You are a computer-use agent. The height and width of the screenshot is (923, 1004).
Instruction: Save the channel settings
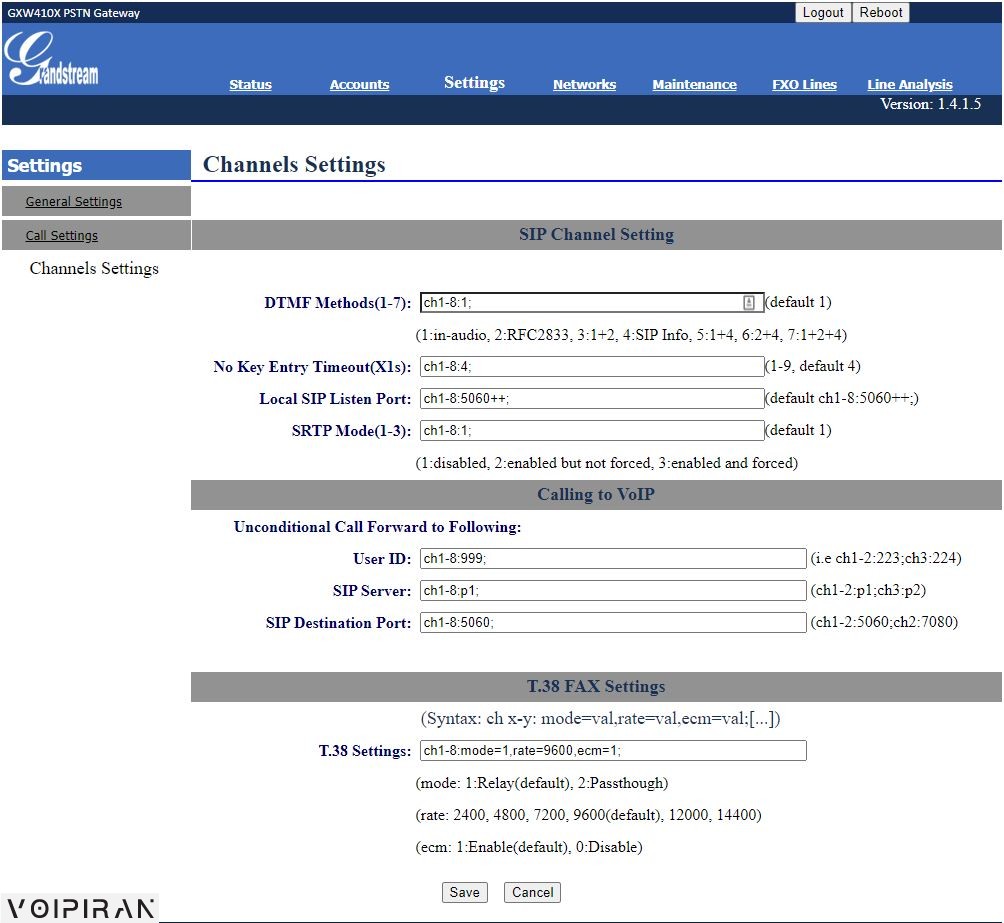[464, 892]
